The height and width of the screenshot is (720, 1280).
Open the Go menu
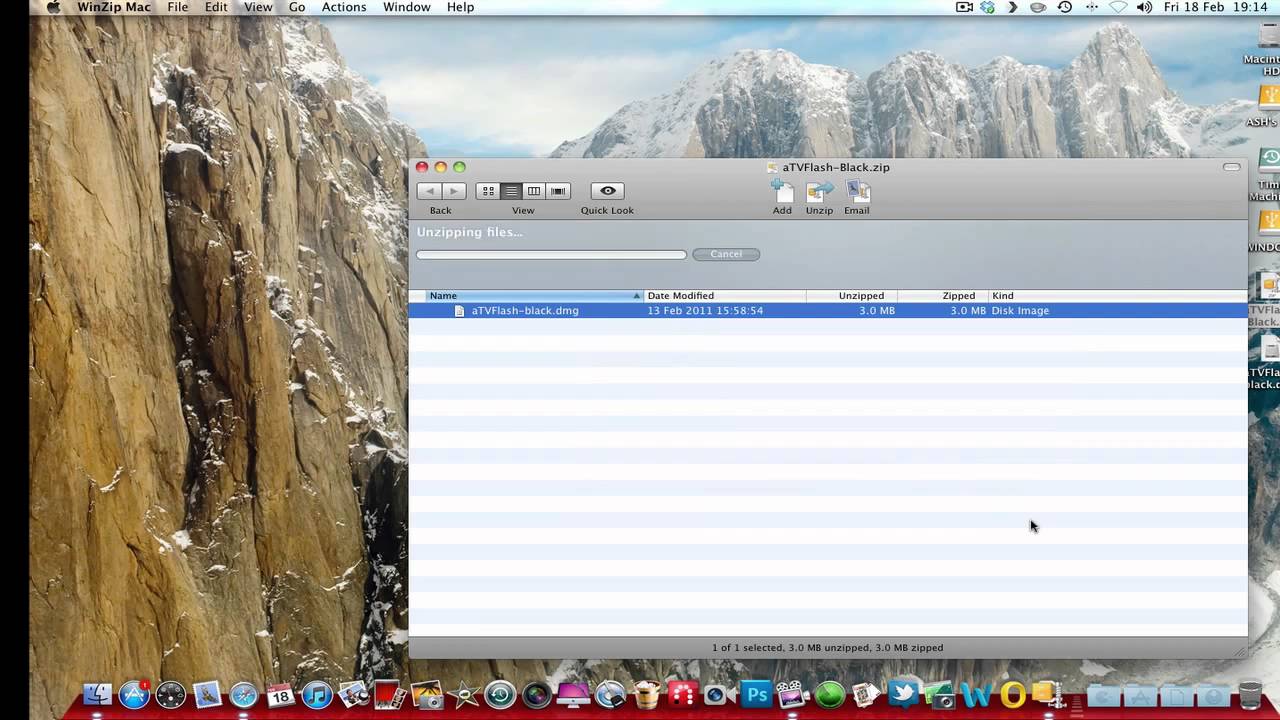[x=297, y=7]
